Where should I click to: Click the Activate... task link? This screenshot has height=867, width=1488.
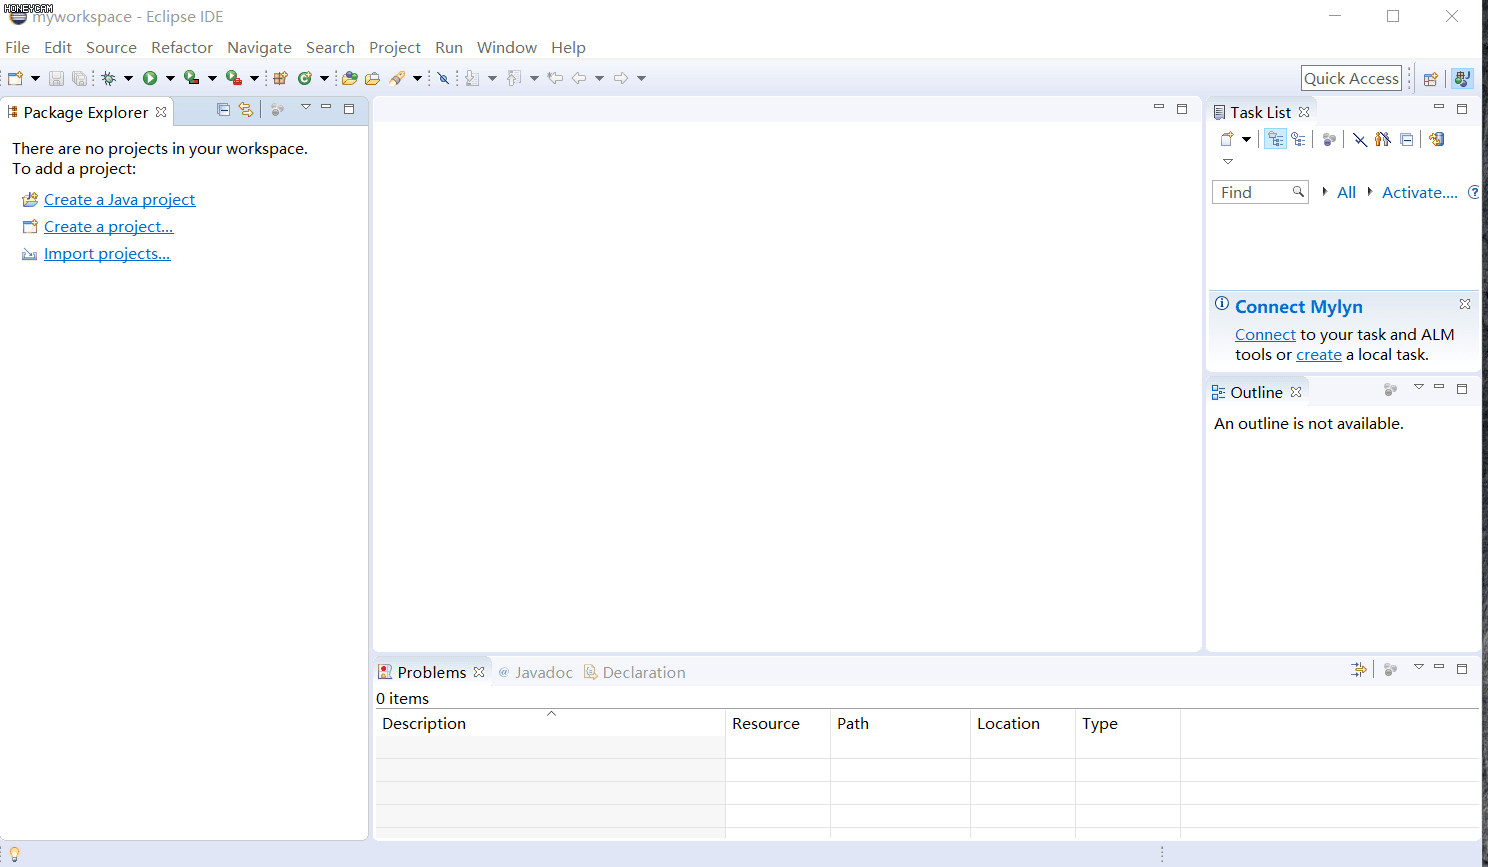point(1420,192)
